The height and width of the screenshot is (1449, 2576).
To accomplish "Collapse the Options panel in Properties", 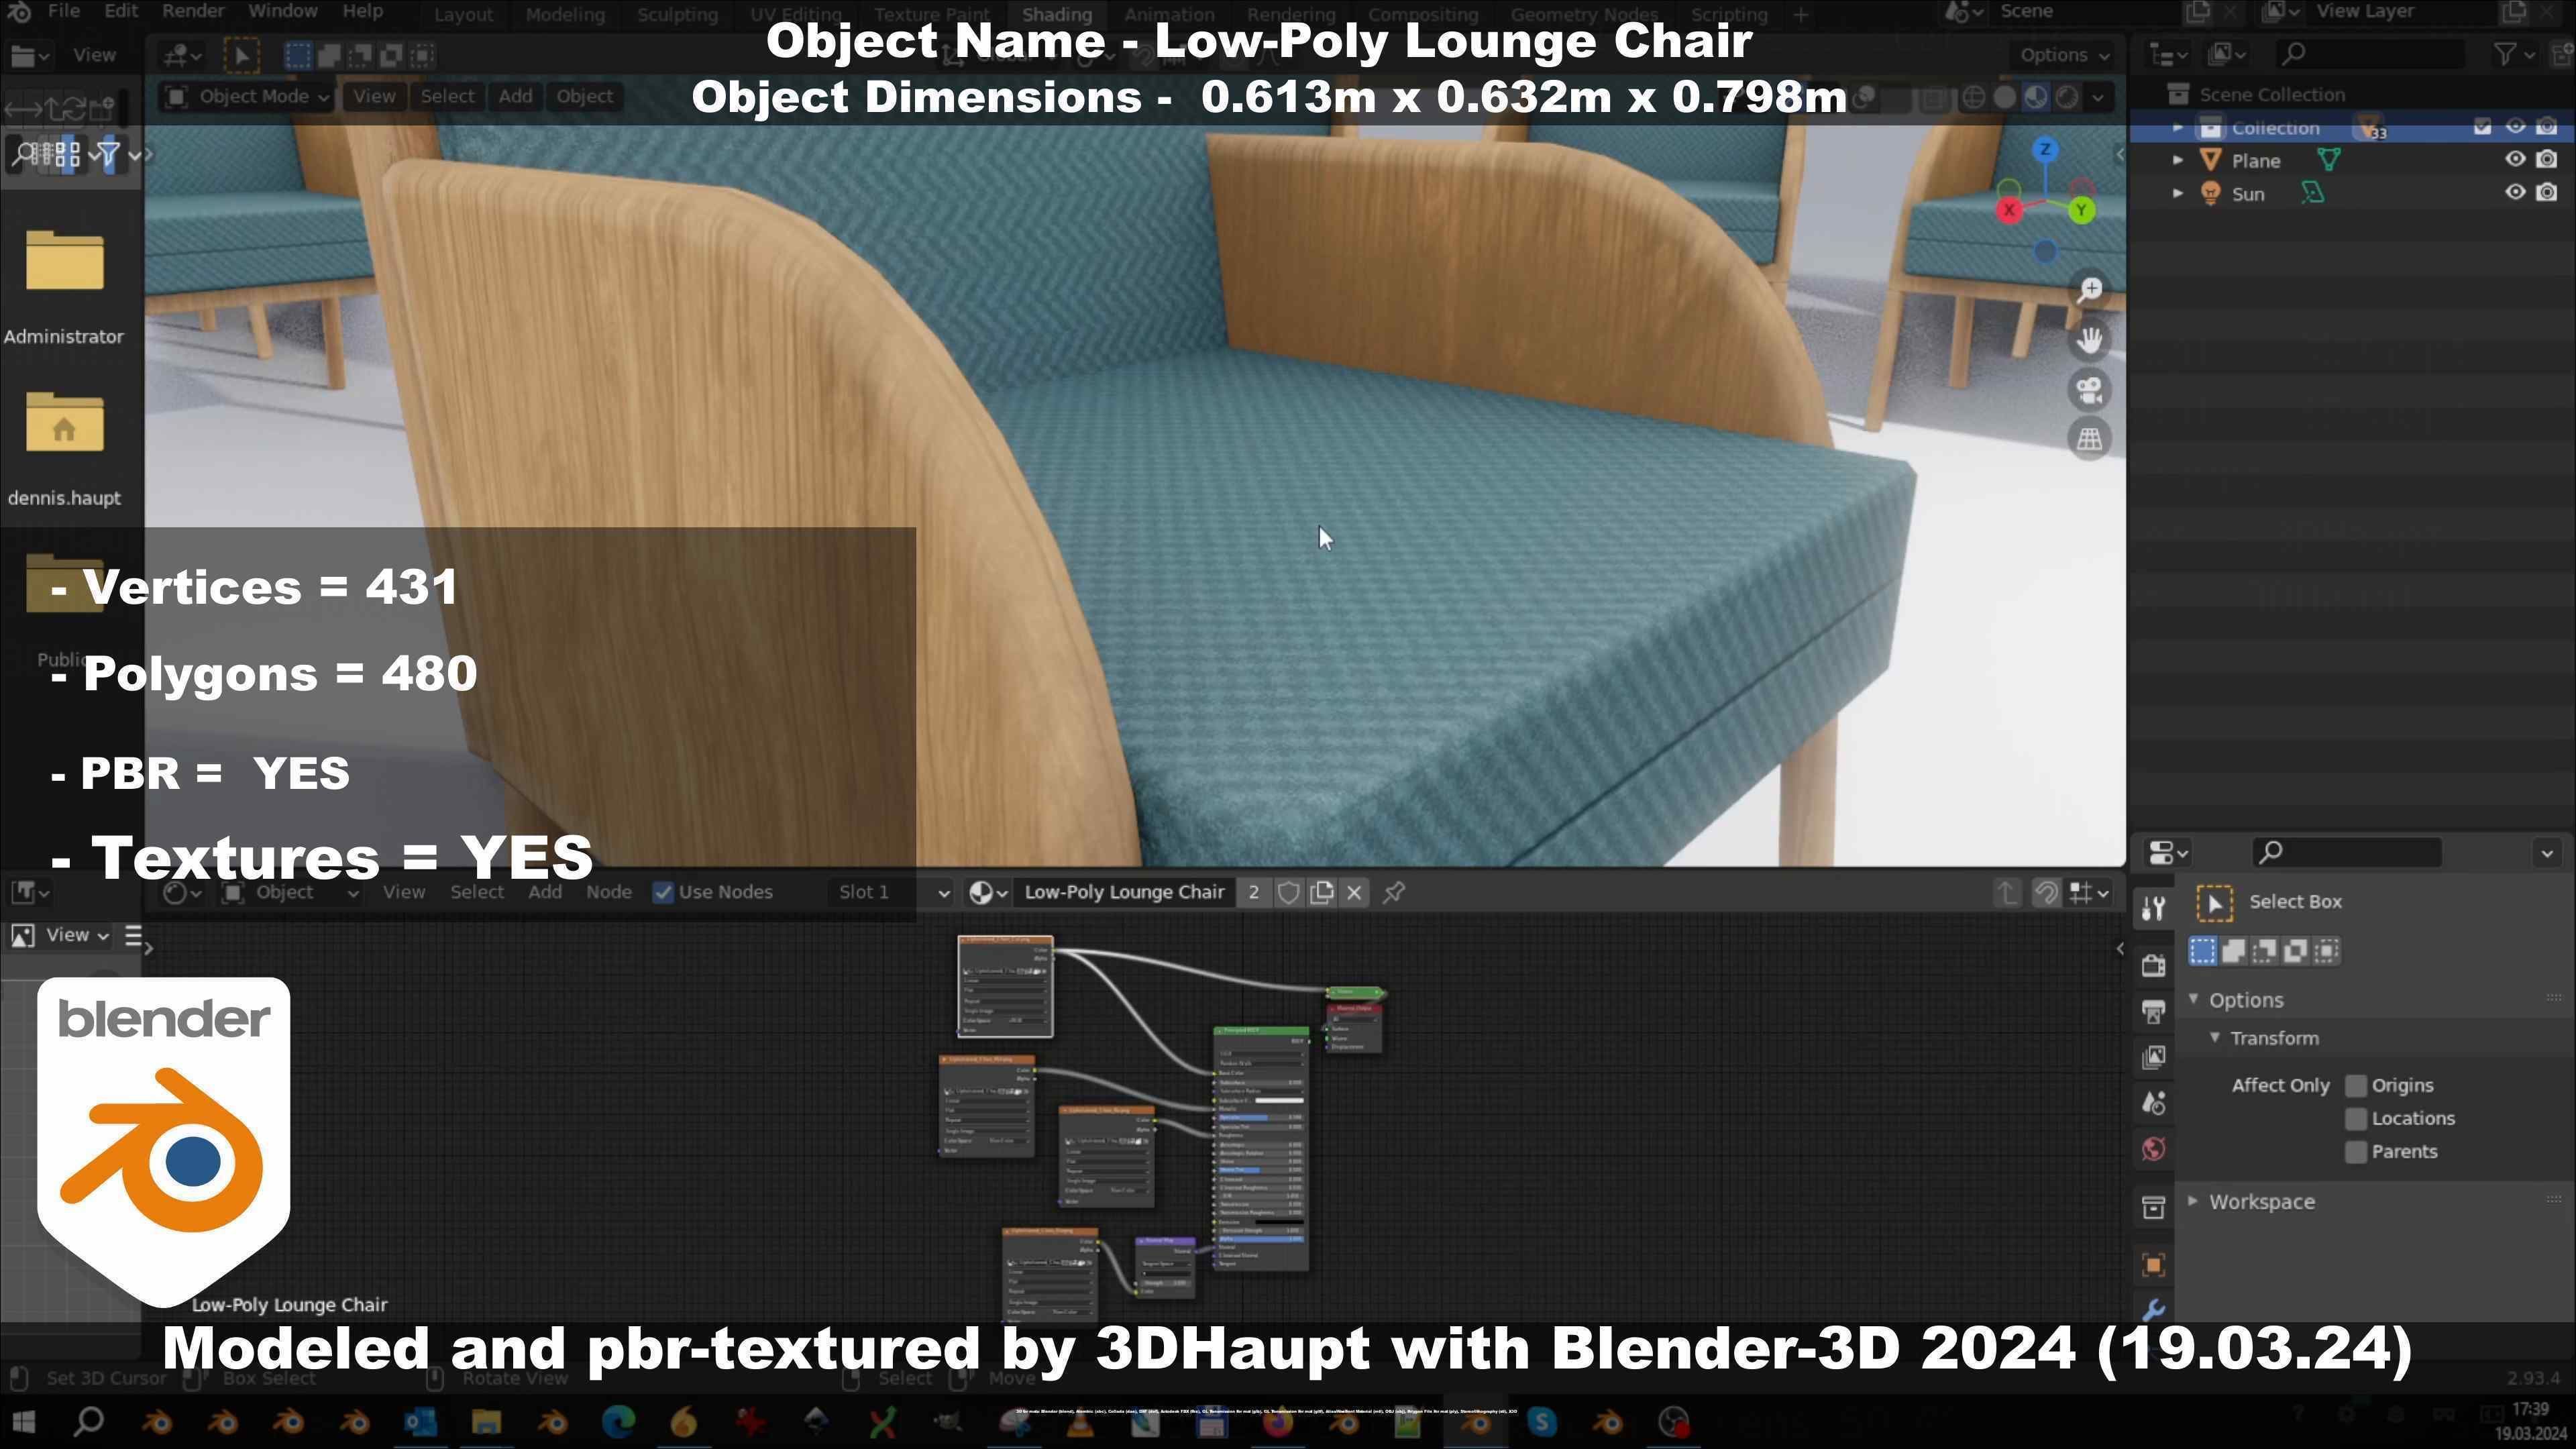I will (2193, 999).
